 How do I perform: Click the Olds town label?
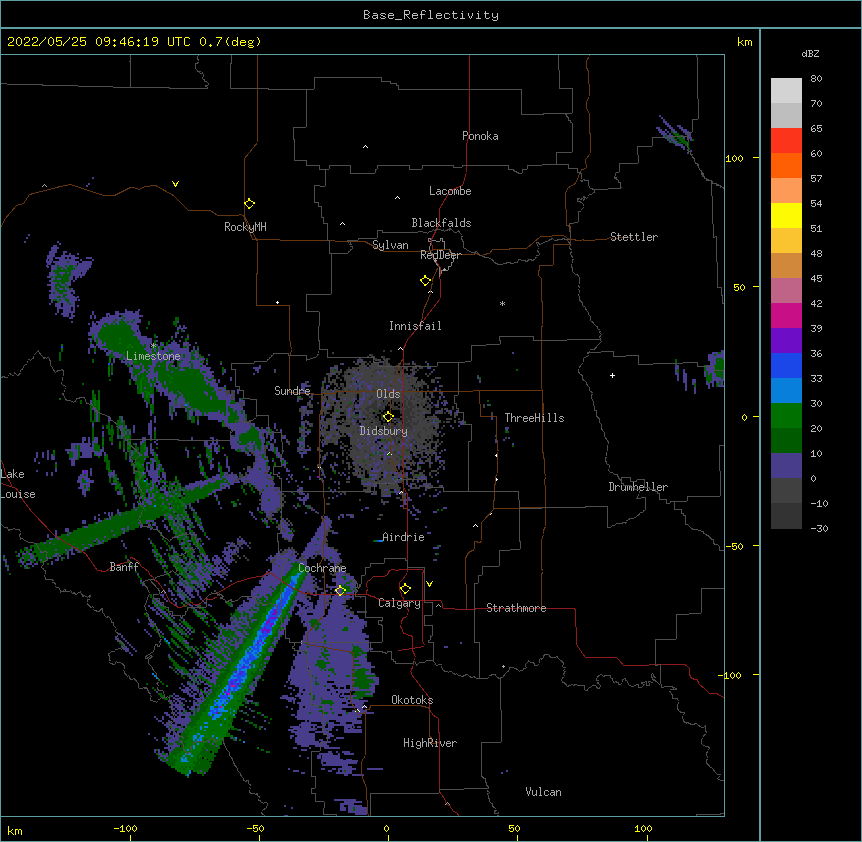388,394
